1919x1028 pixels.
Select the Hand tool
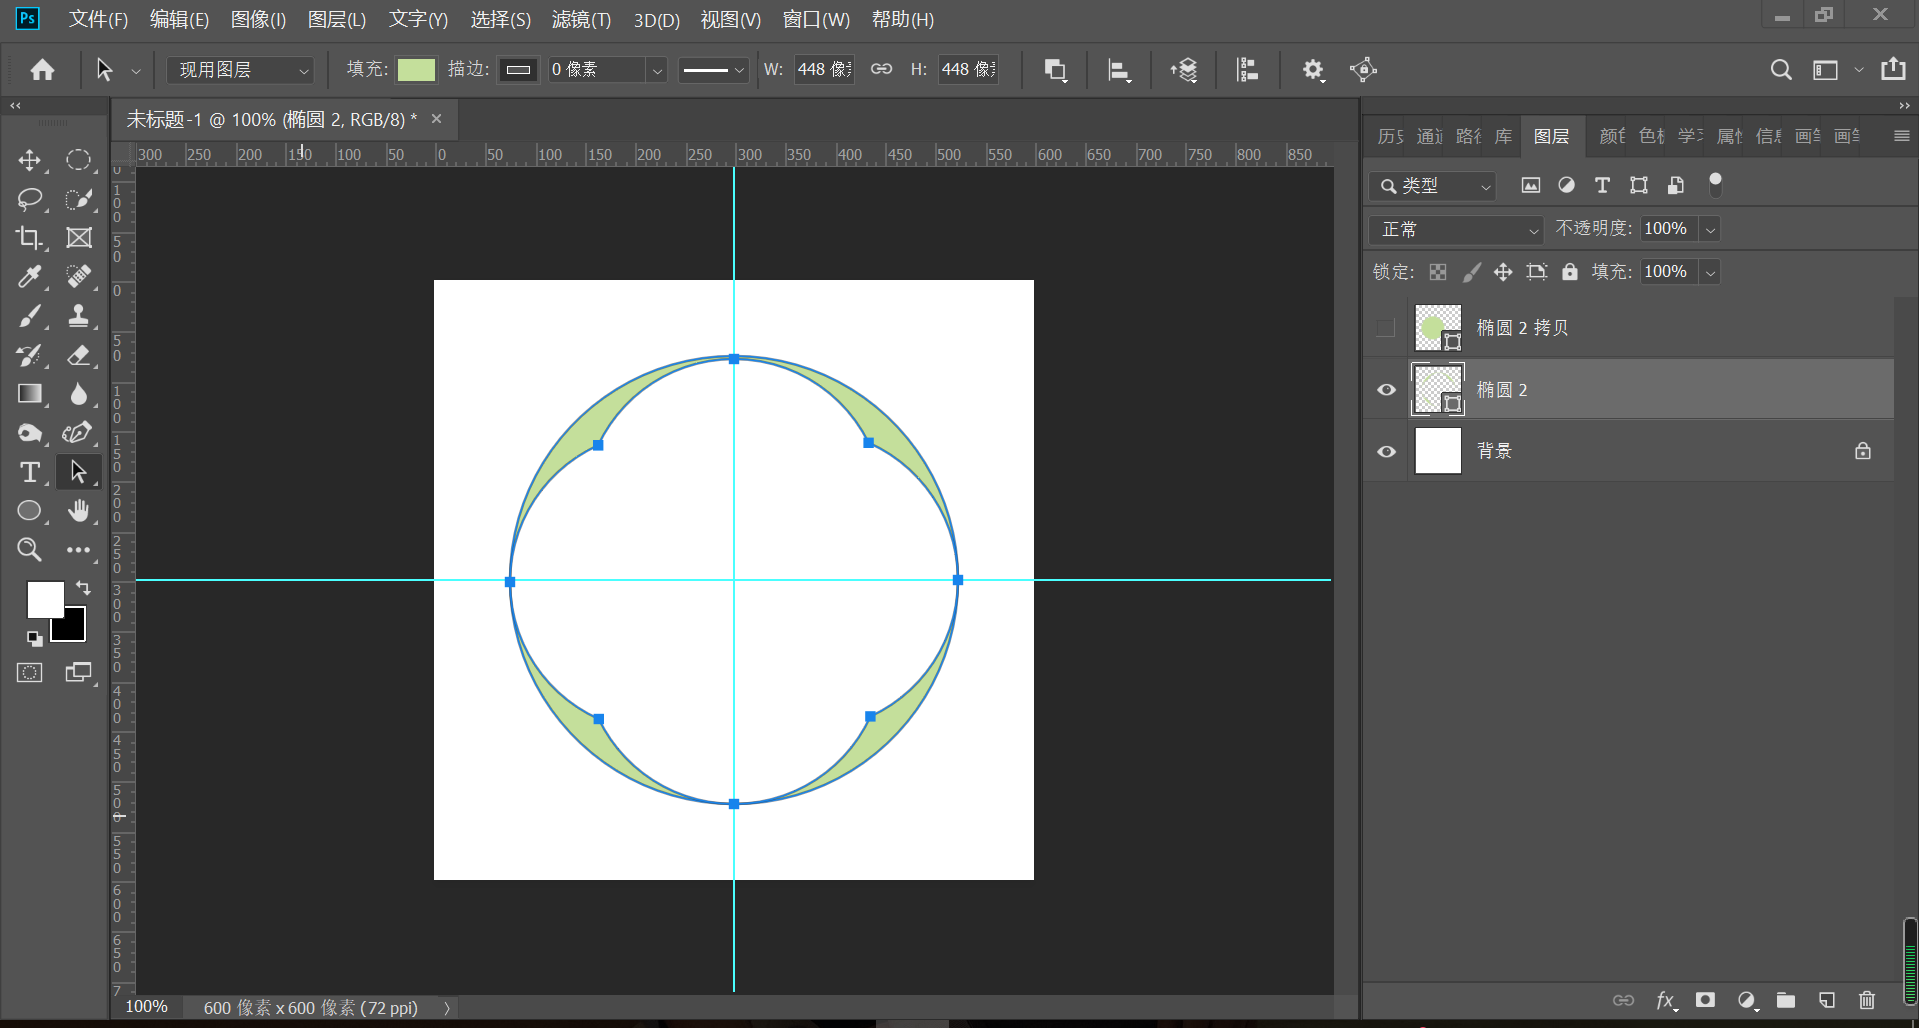(78, 511)
